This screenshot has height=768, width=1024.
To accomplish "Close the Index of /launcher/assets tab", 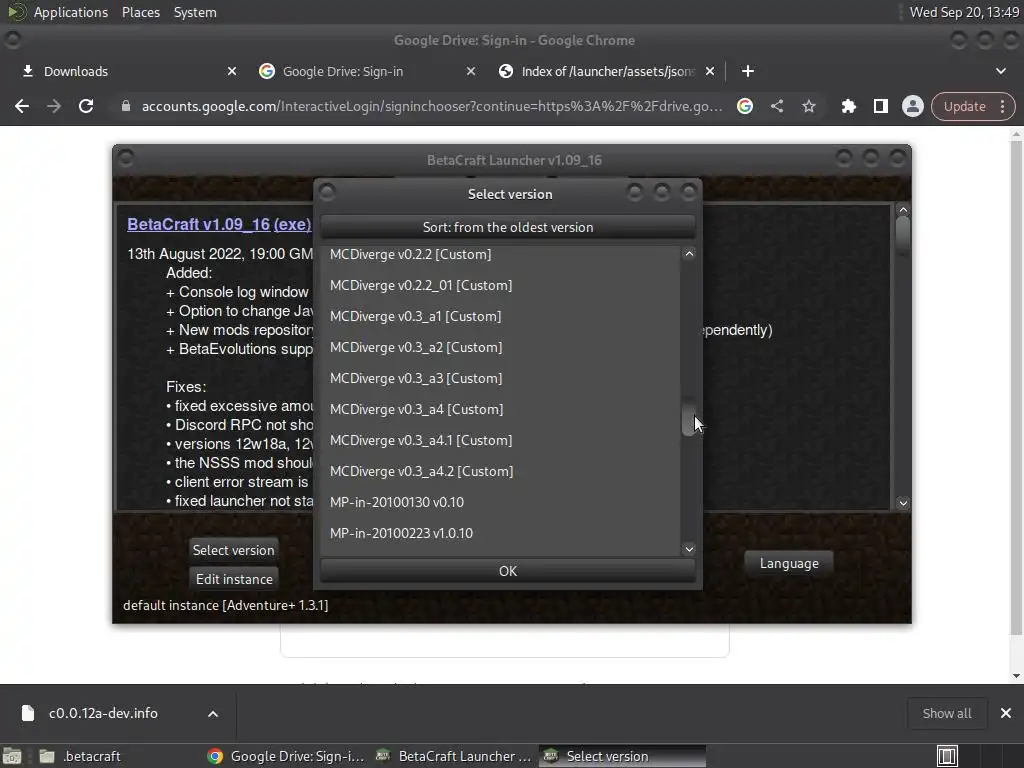I will coord(710,71).
